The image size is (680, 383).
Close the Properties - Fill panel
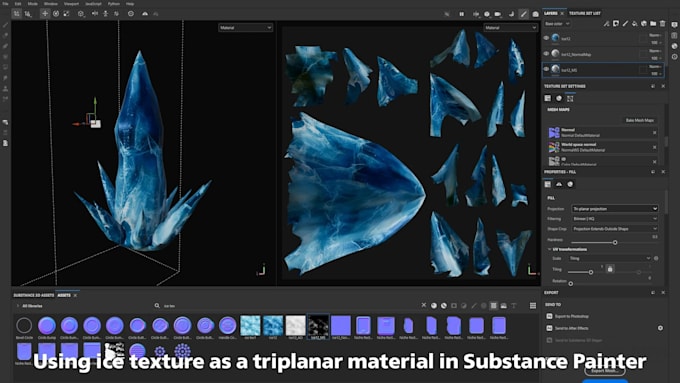[x=663, y=172]
